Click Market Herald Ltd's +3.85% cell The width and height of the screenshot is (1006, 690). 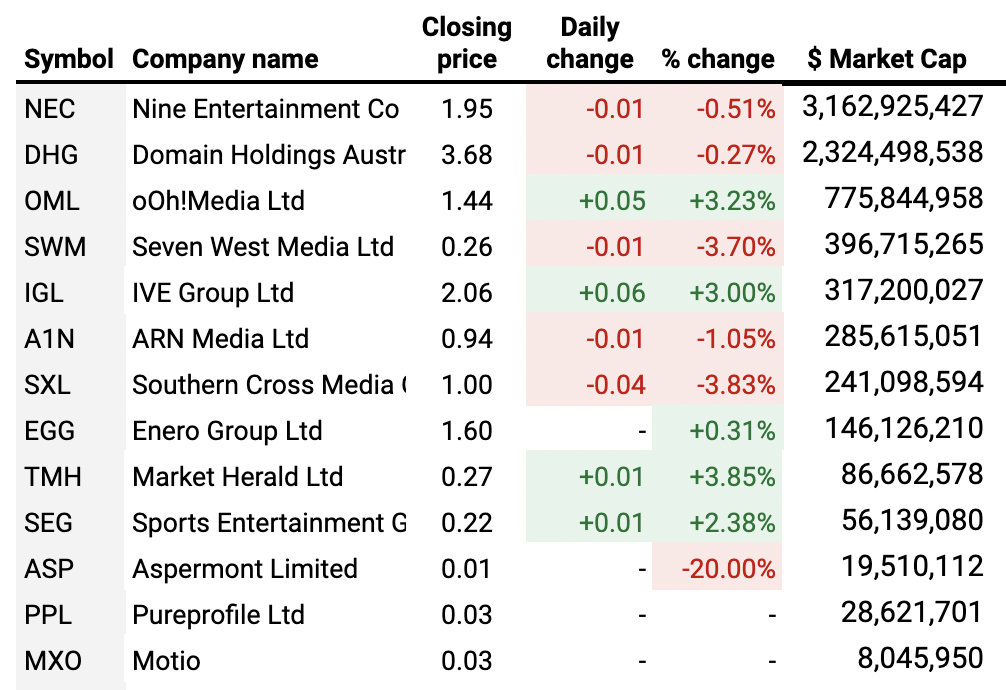[x=732, y=477]
